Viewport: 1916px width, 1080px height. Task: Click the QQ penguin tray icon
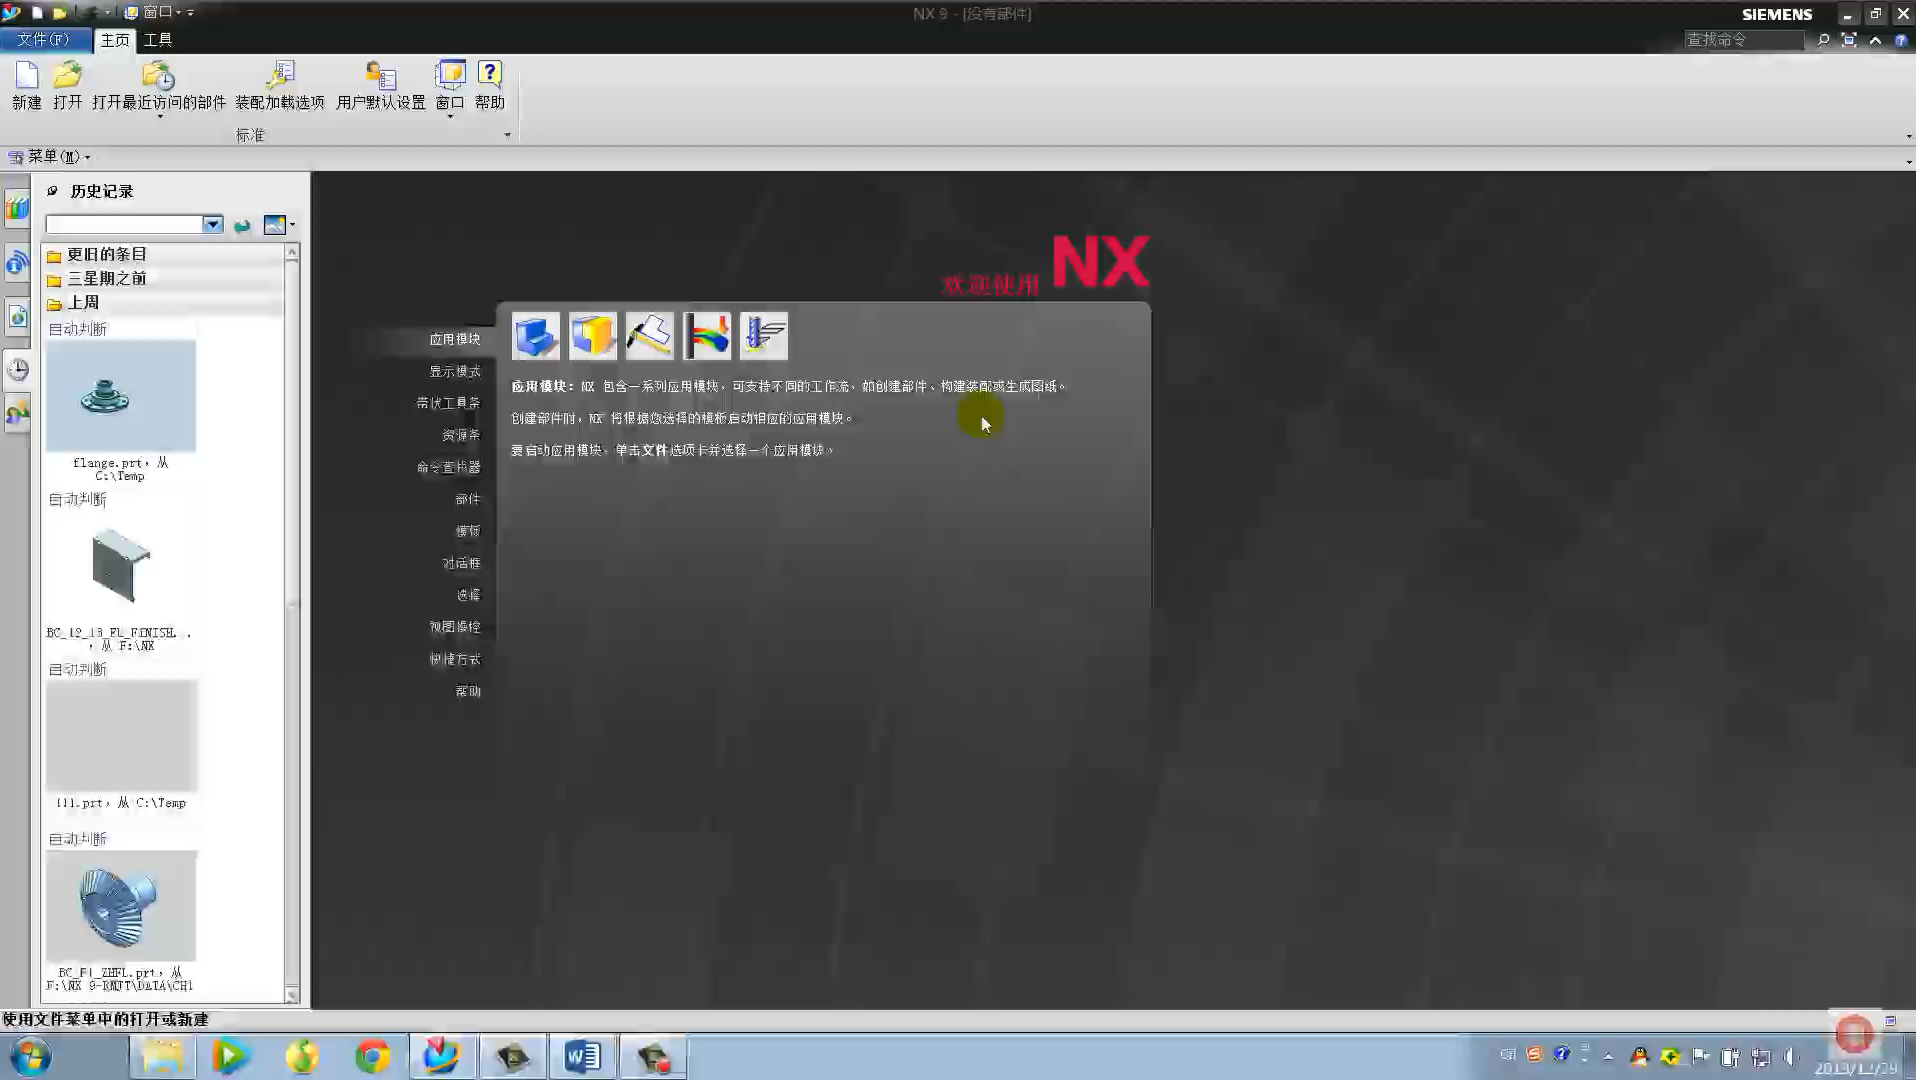(x=1639, y=1056)
